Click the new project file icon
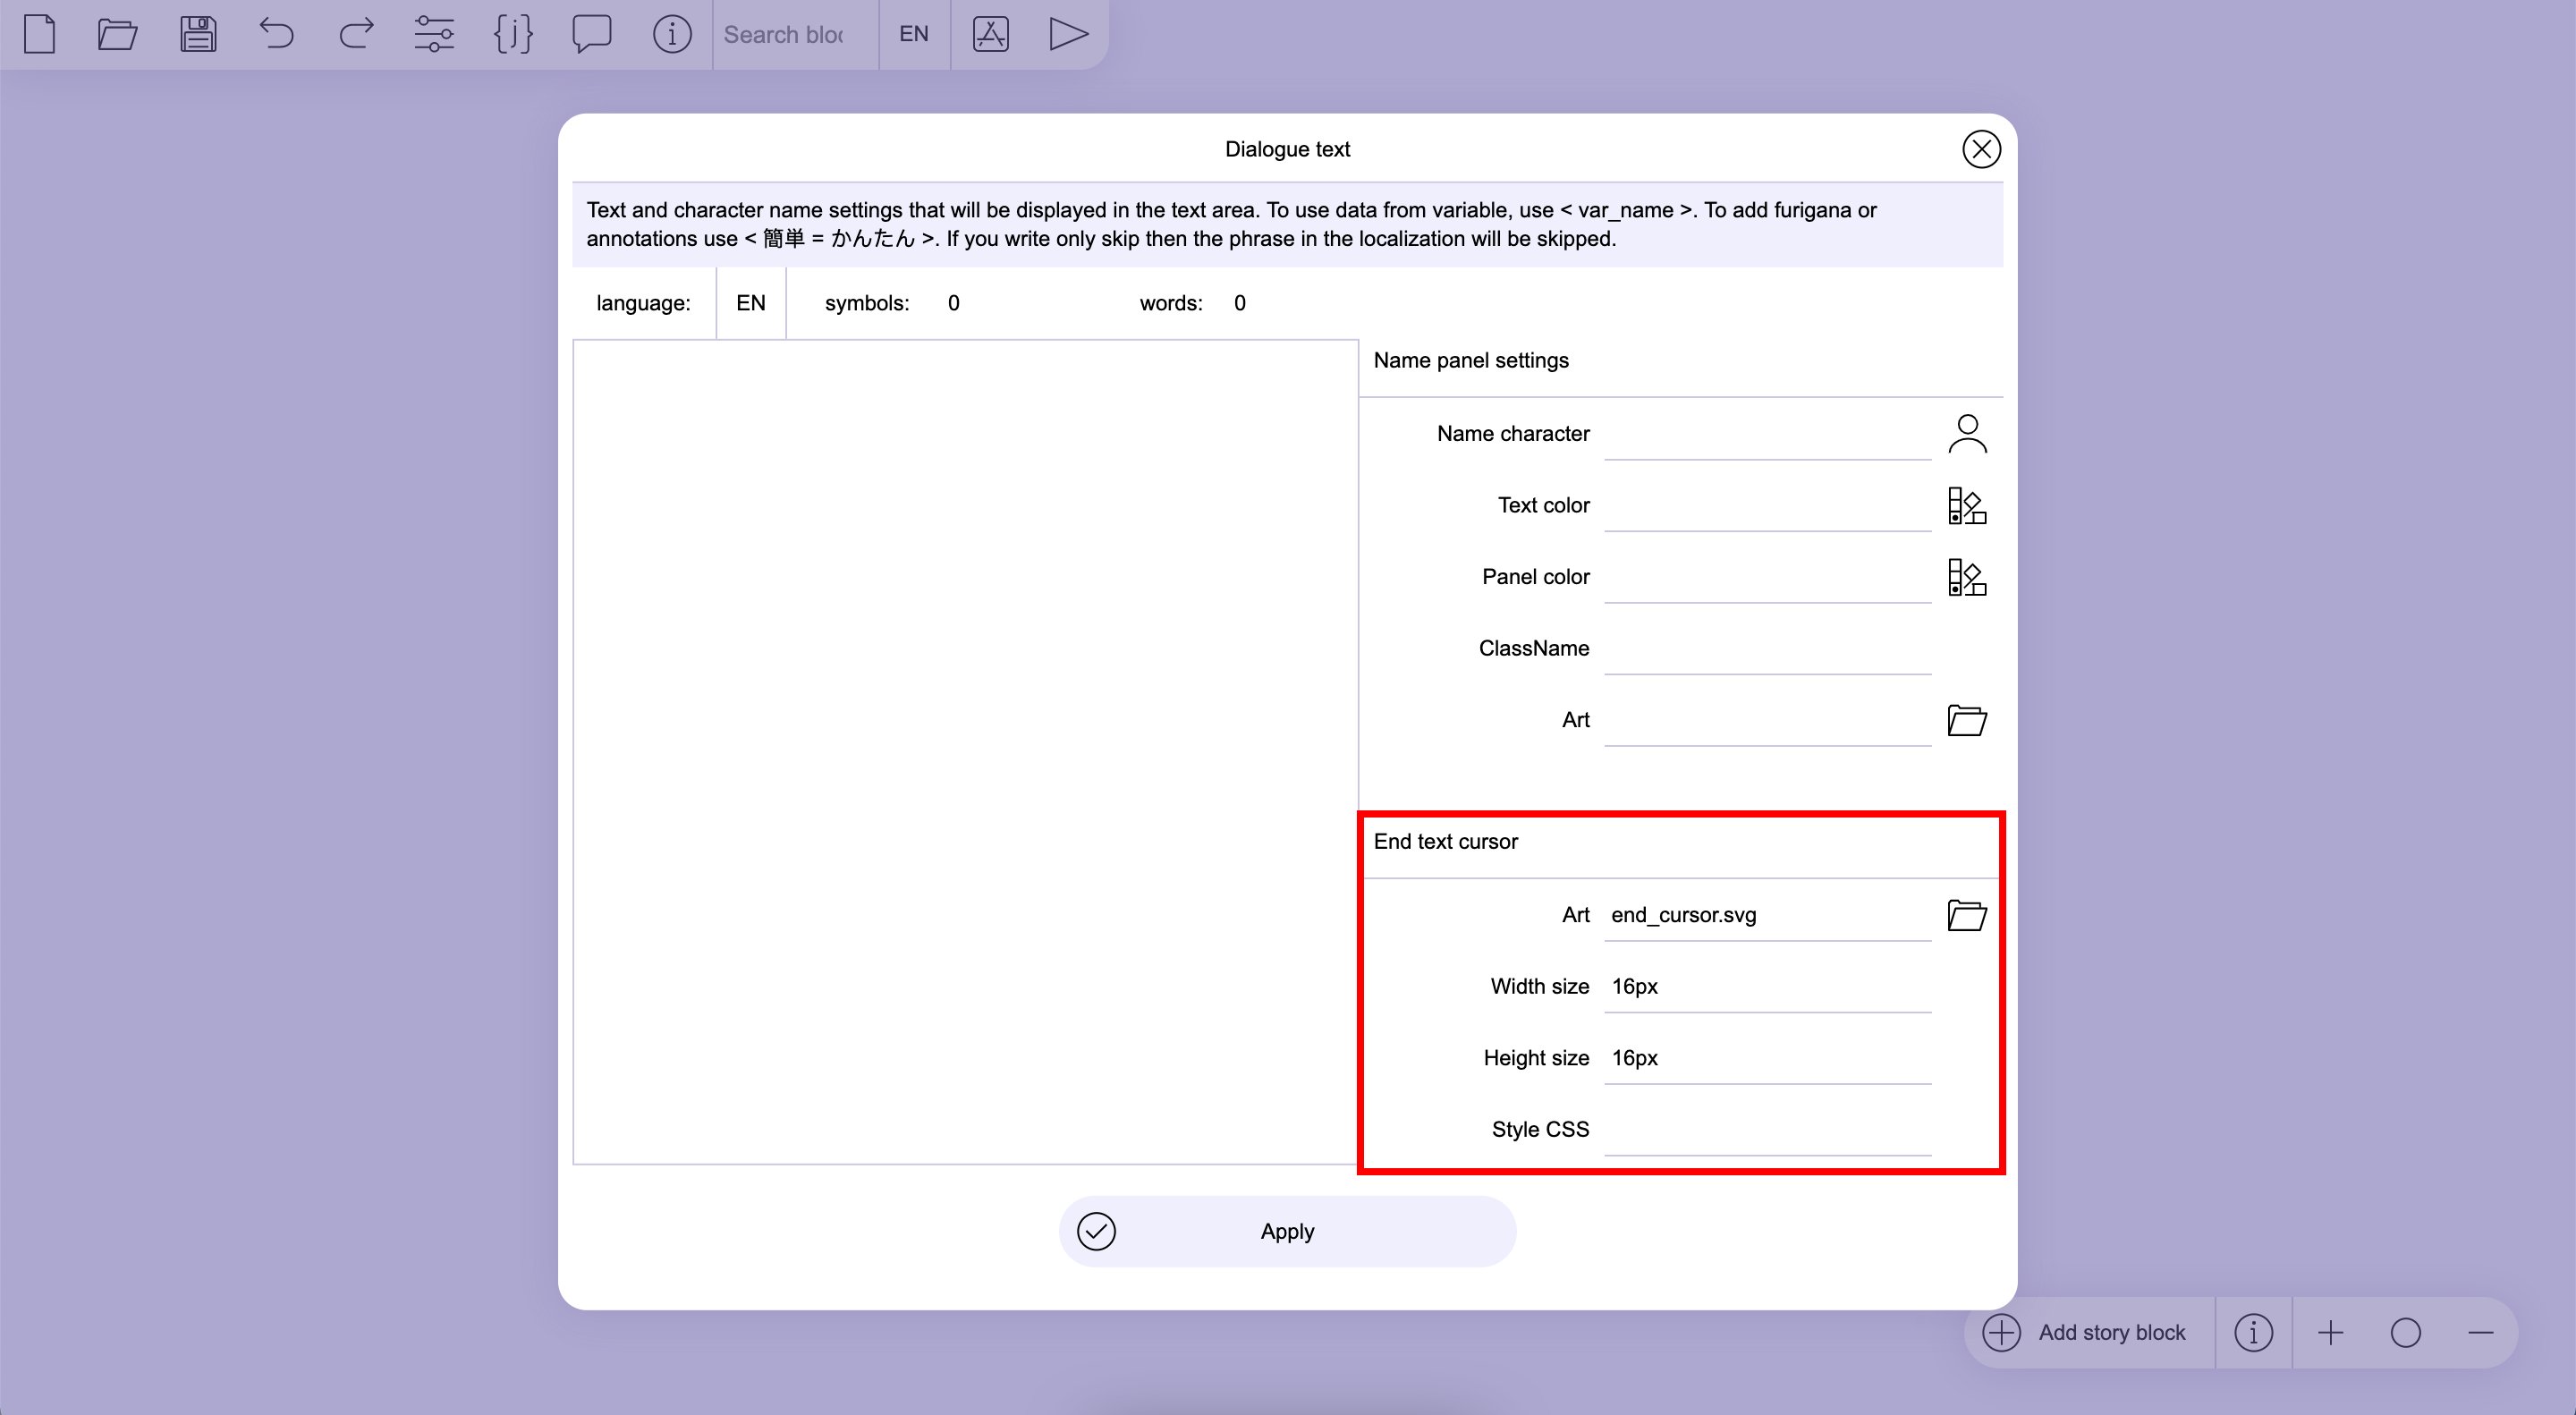2576x1415 pixels. coord(39,34)
